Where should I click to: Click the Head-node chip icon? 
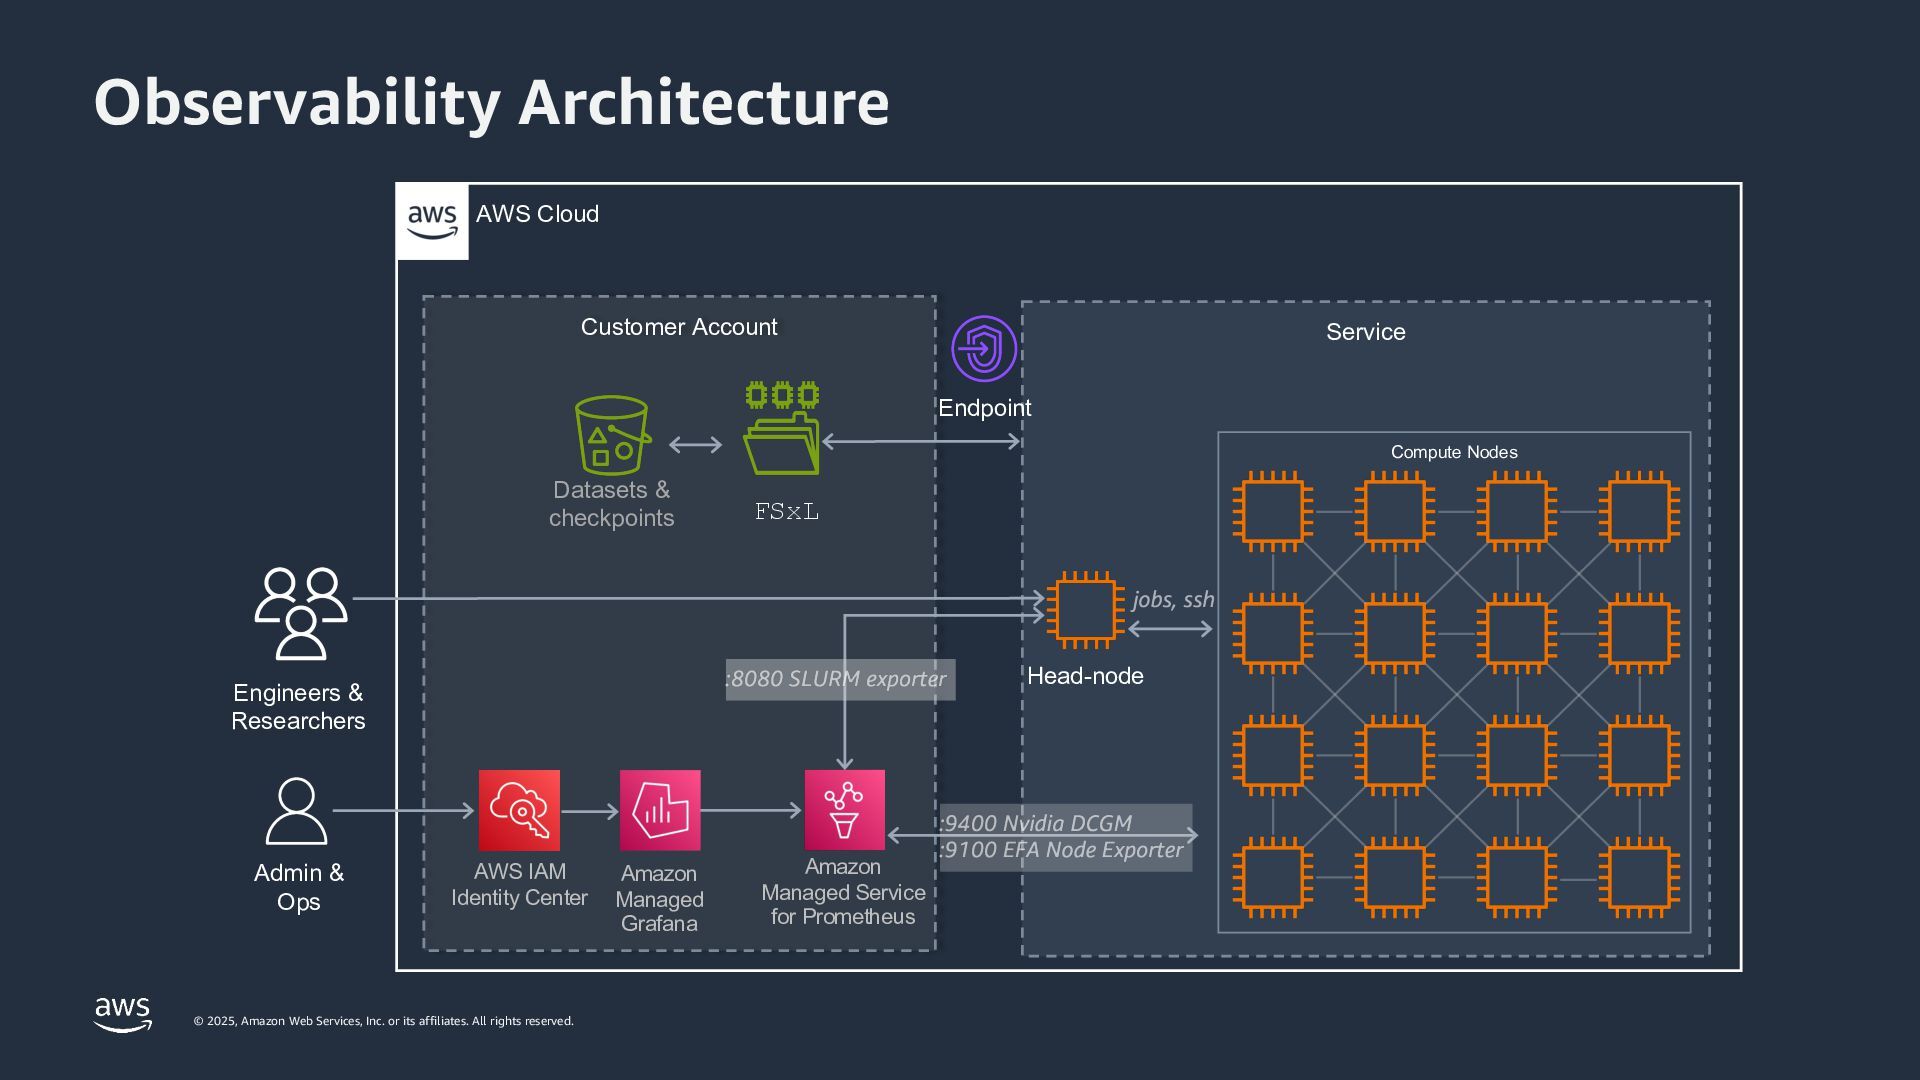click(1085, 610)
